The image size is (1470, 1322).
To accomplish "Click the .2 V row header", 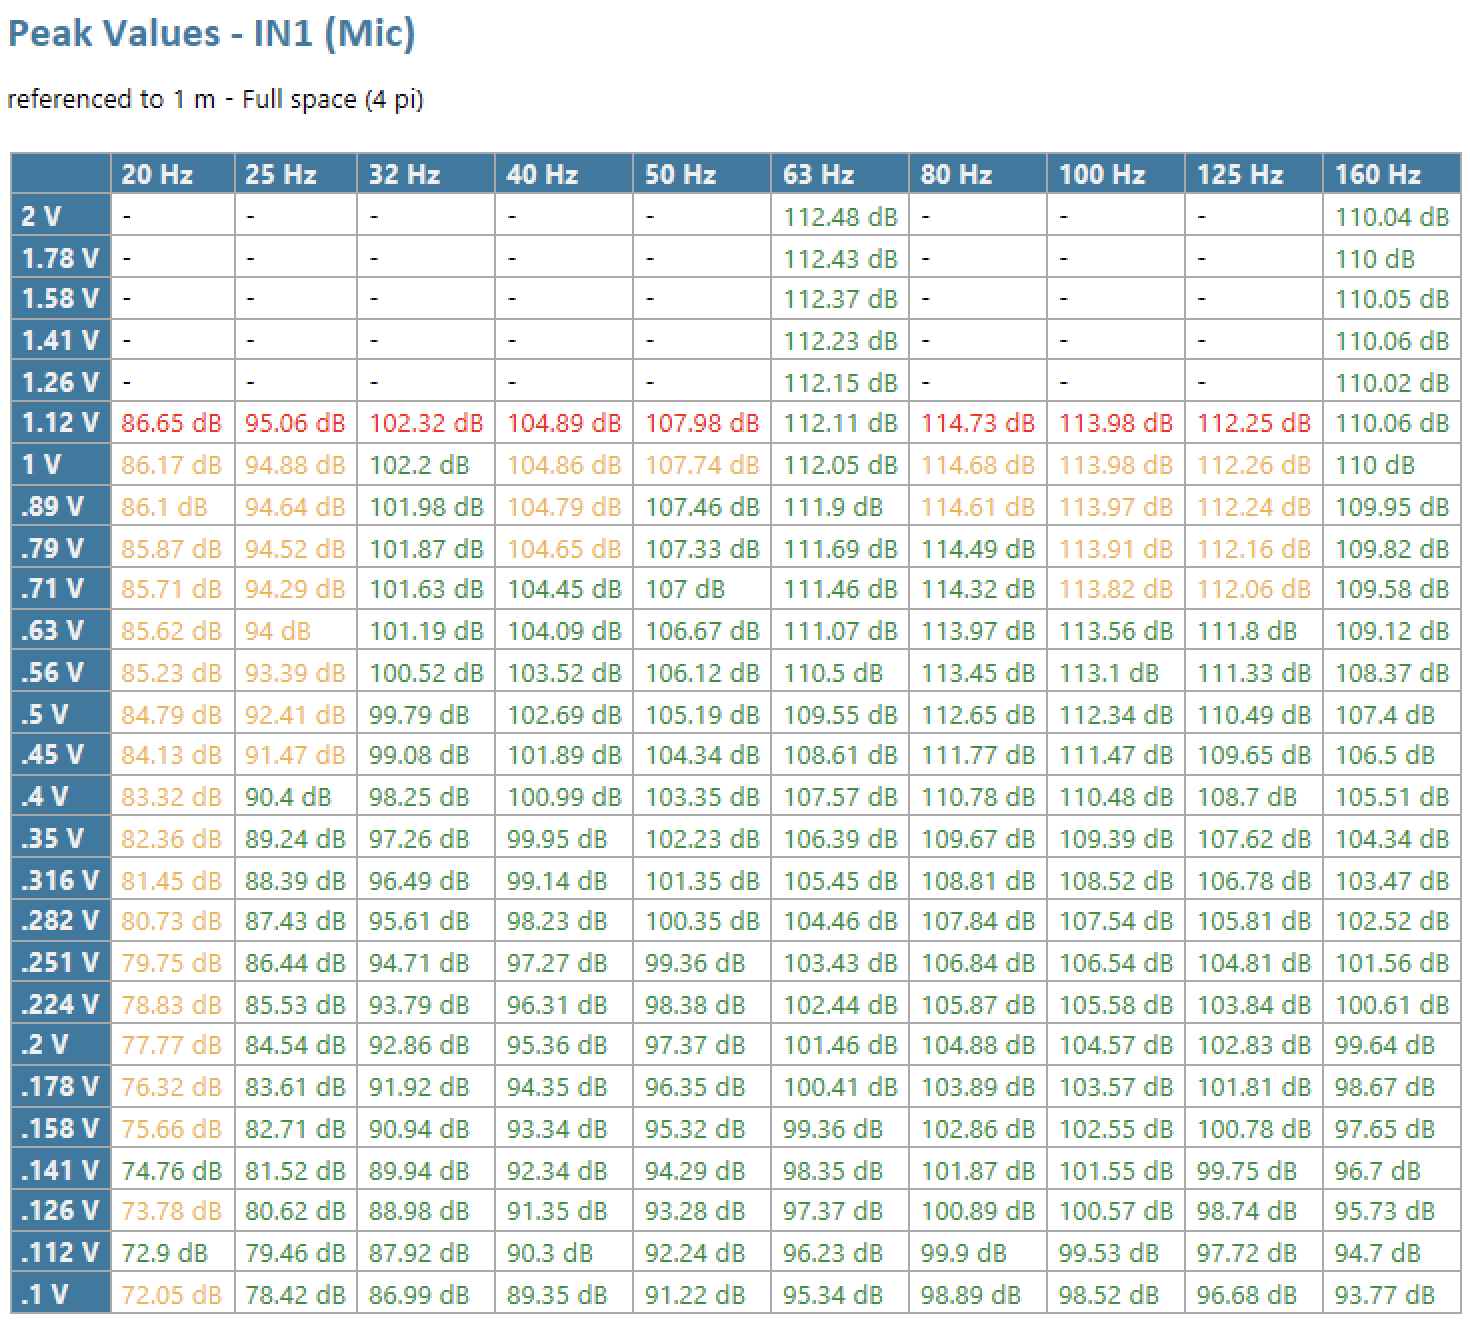I will tap(61, 1046).
